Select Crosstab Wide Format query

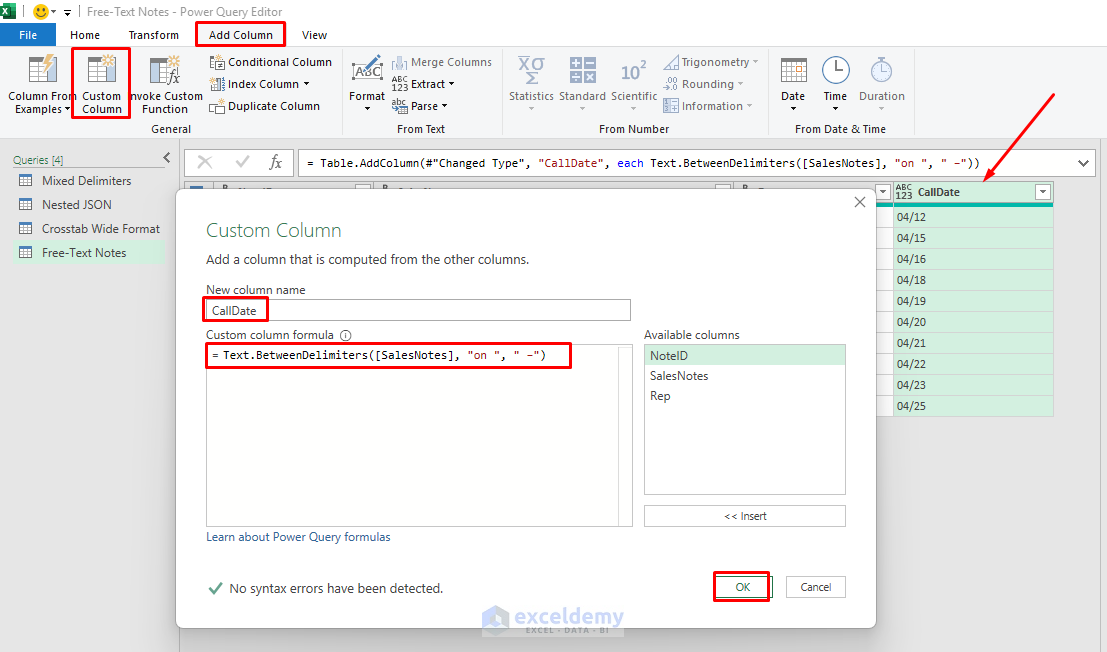pyautogui.click(x=100, y=229)
